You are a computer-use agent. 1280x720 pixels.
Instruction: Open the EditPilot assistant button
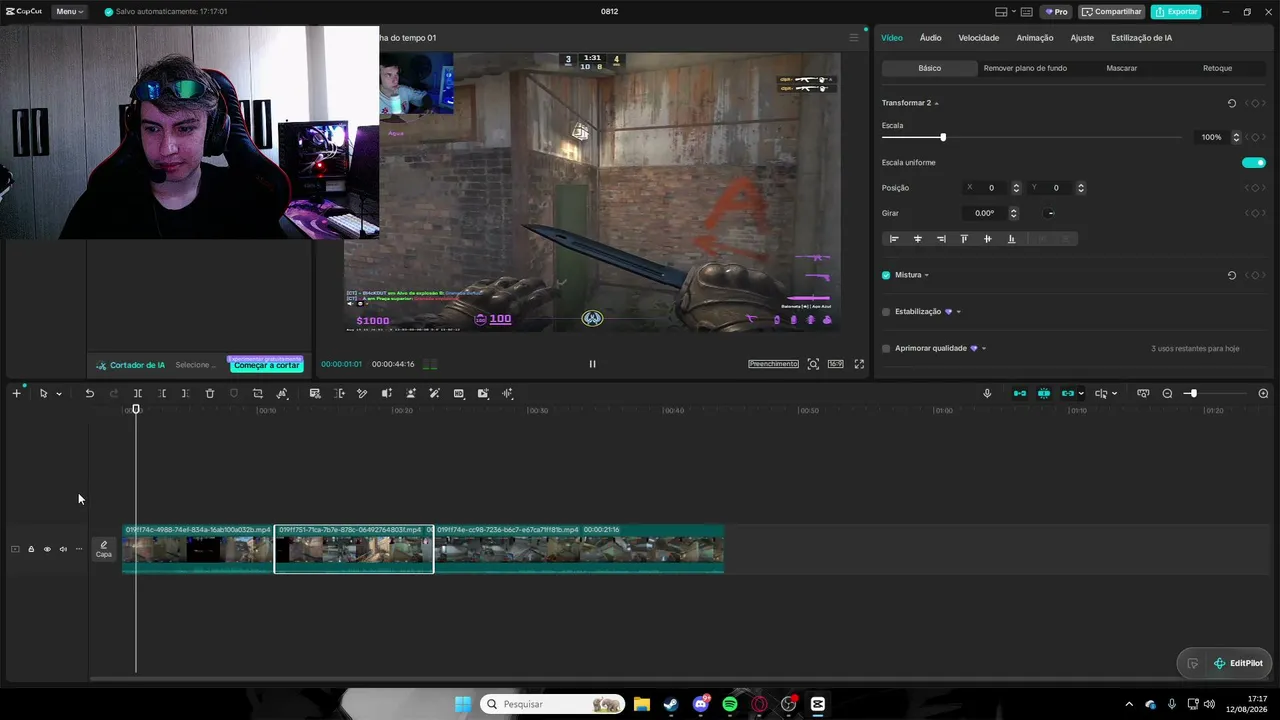1238,663
